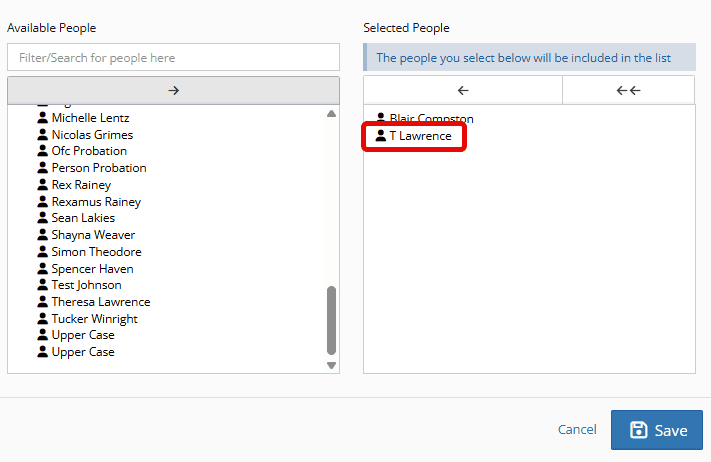Select Theresa Lawrence in the available list

tap(100, 302)
